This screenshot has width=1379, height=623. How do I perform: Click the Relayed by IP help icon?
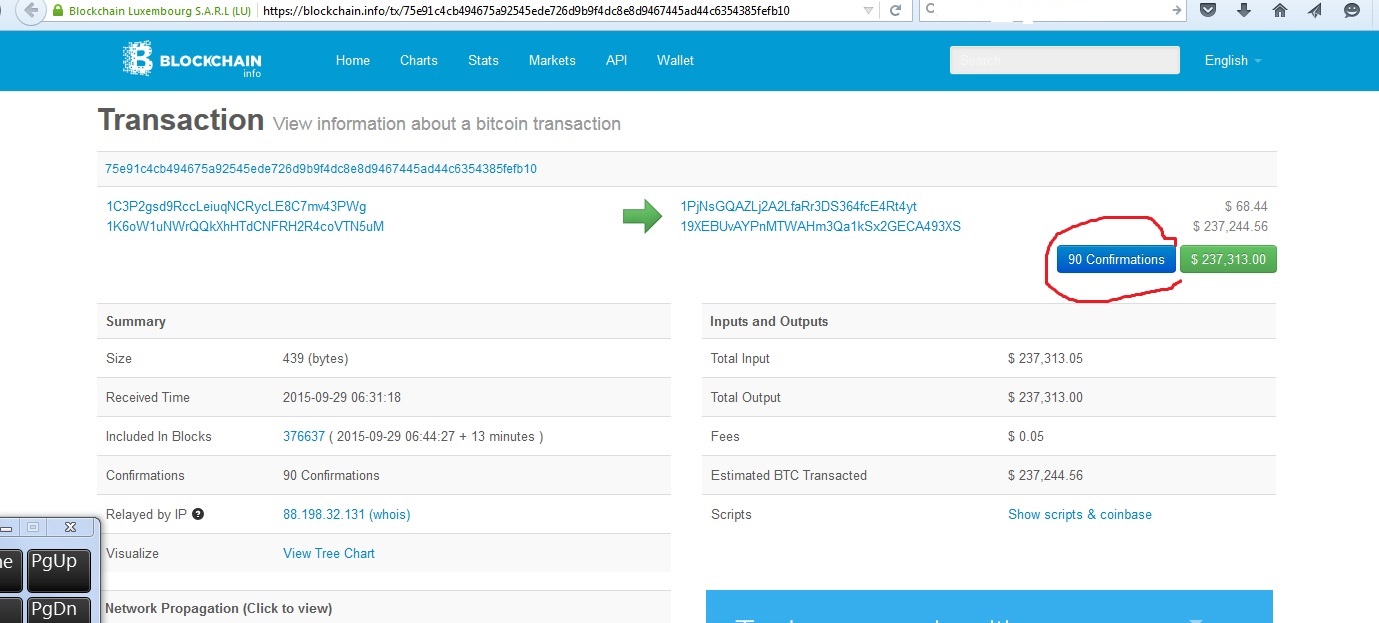[198, 514]
